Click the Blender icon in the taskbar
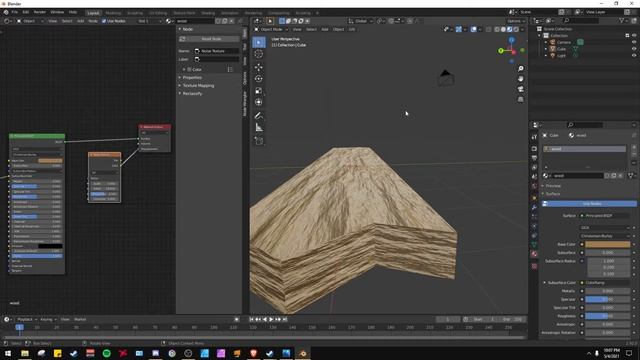 pyautogui.click(x=303, y=353)
